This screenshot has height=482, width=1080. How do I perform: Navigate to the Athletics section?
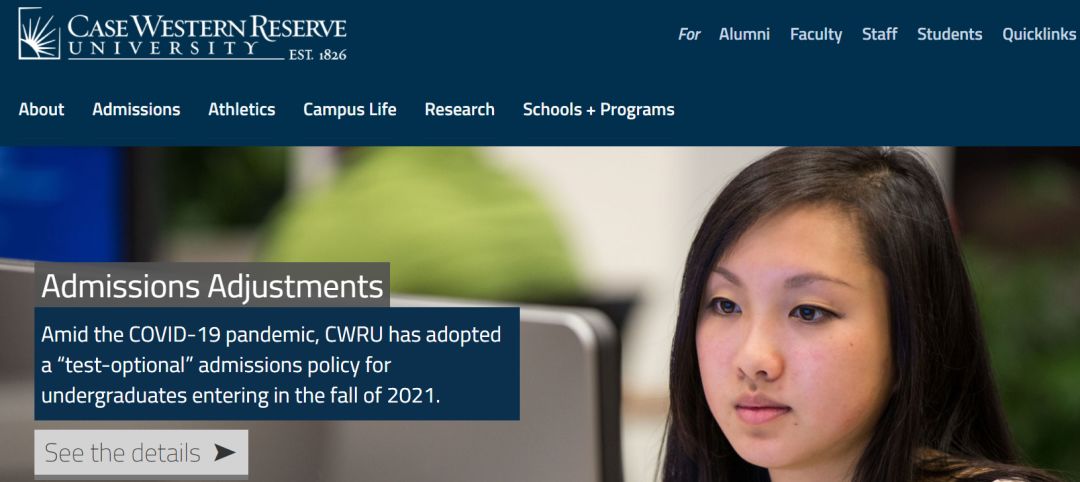[x=241, y=110]
